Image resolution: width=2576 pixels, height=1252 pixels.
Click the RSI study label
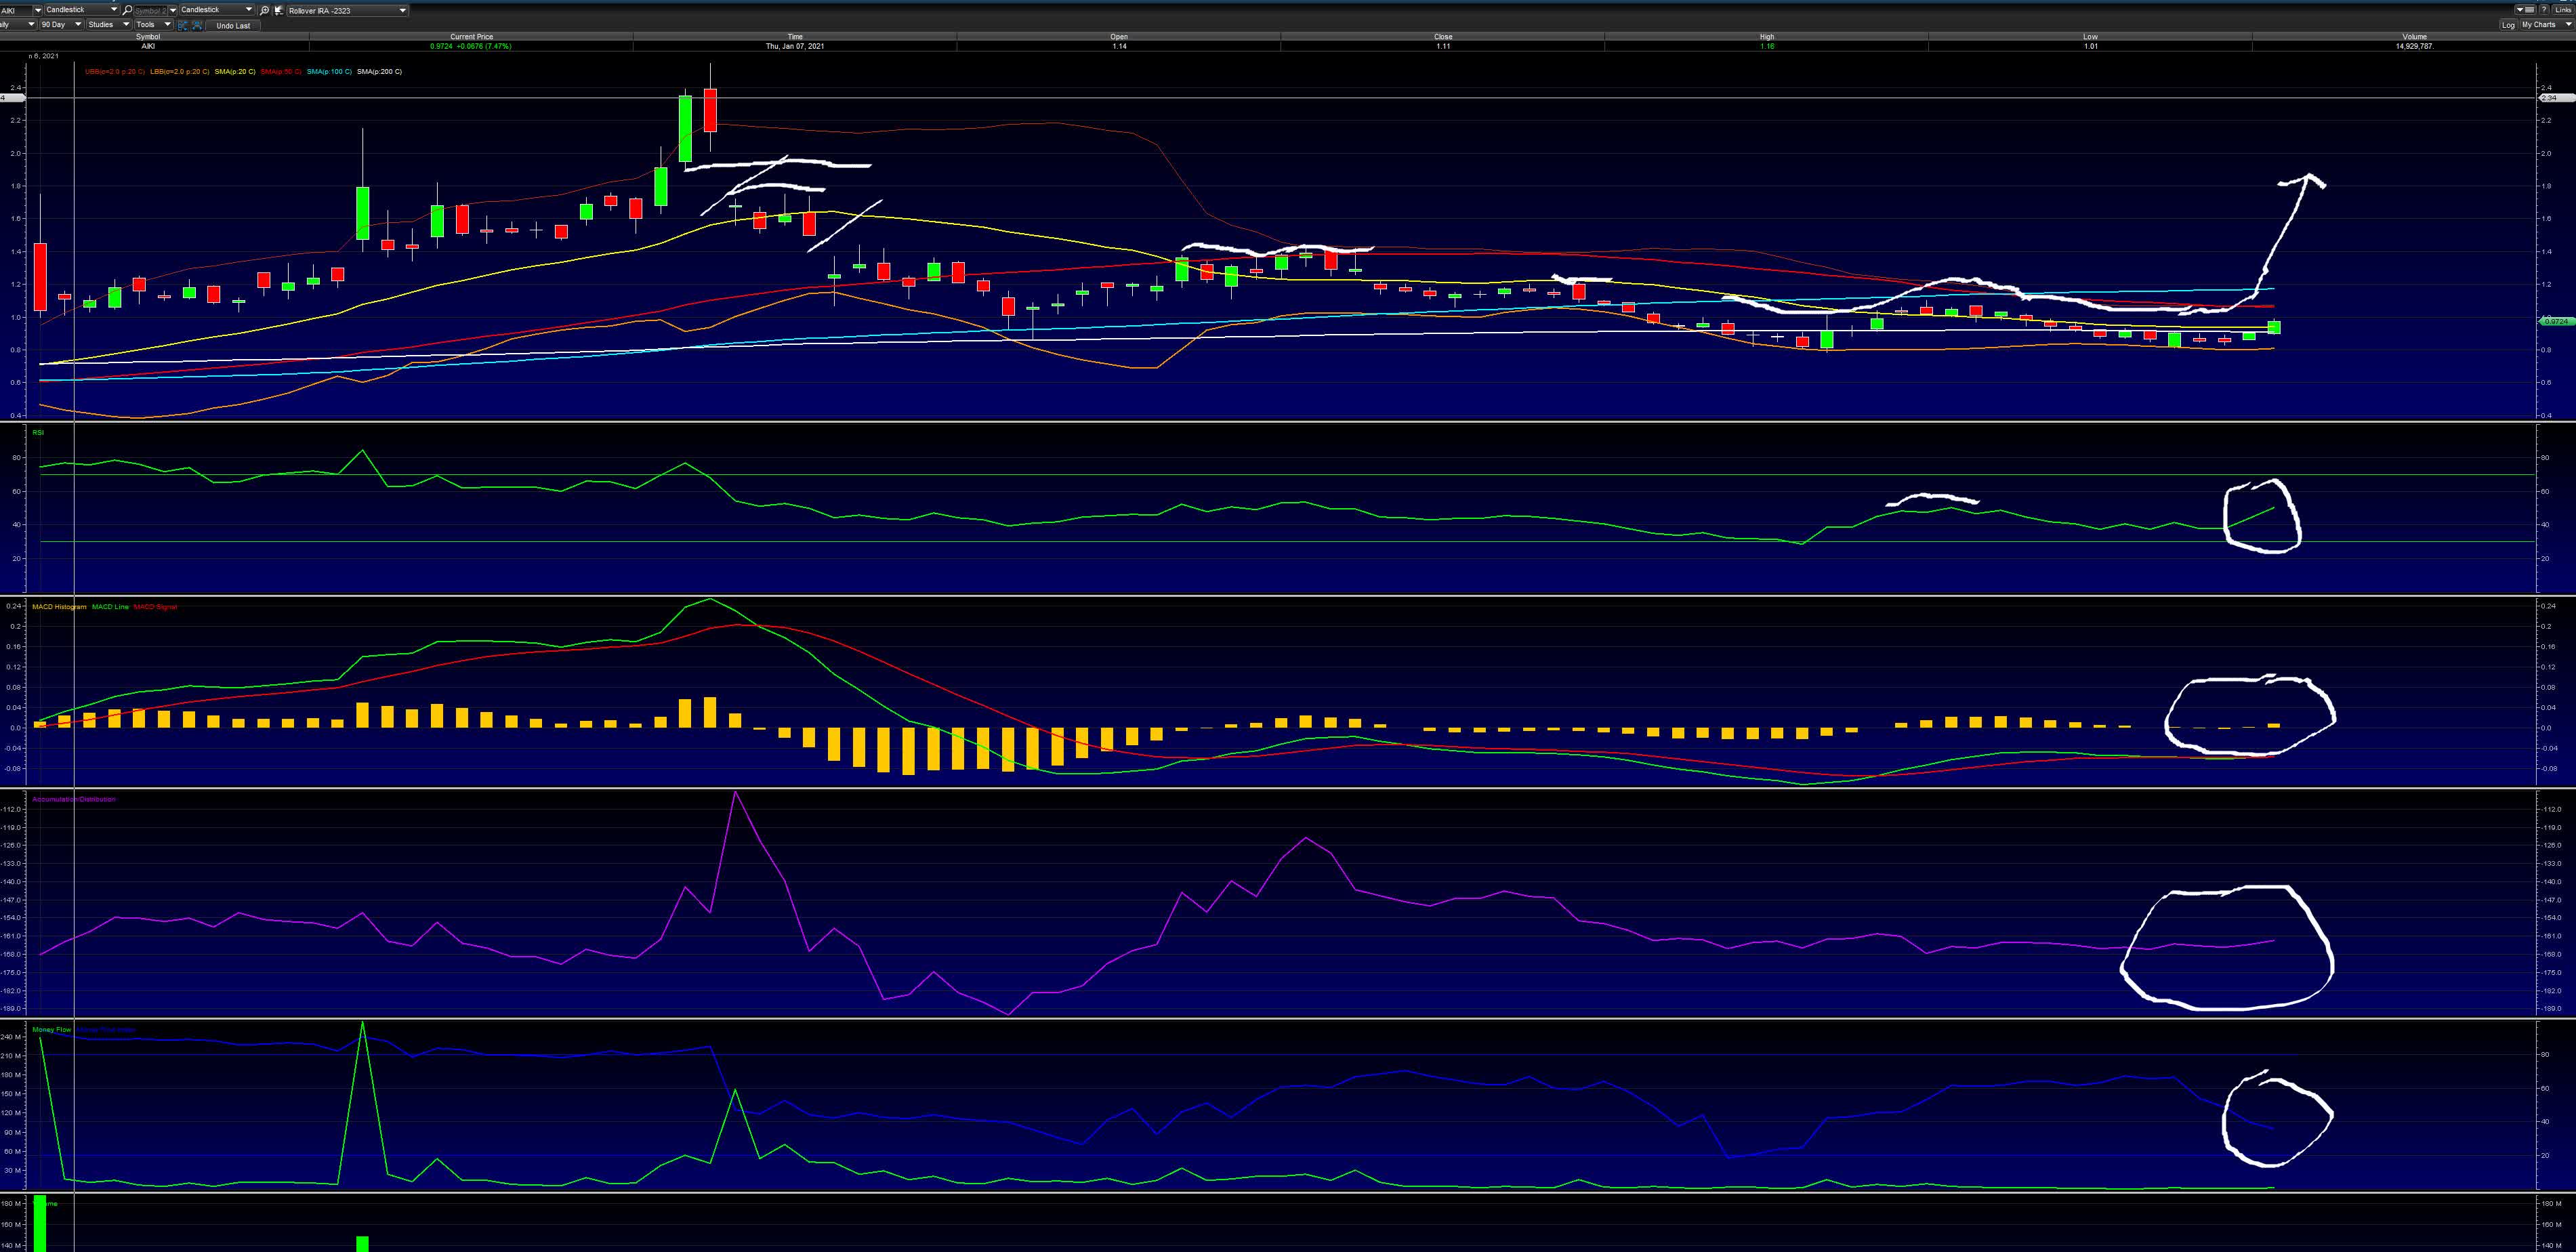38,432
